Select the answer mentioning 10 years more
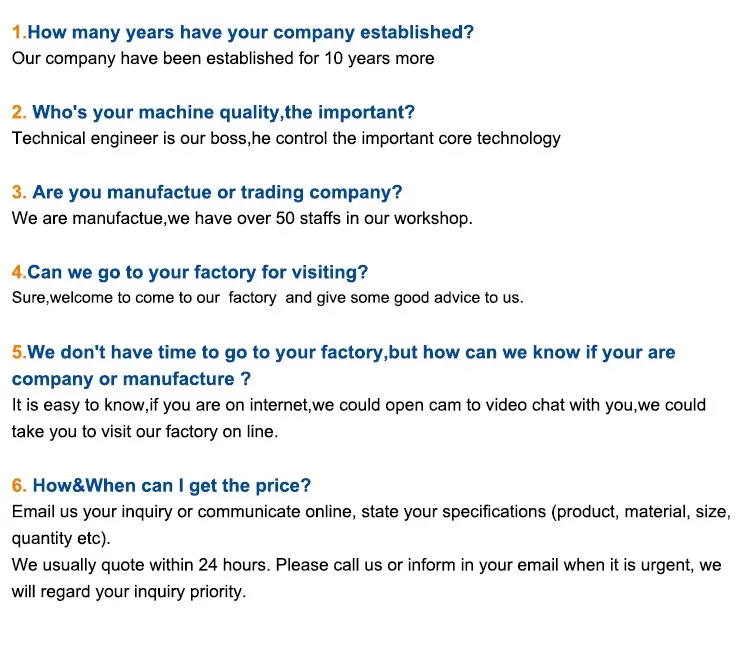The image size is (750, 664). point(223,58)
